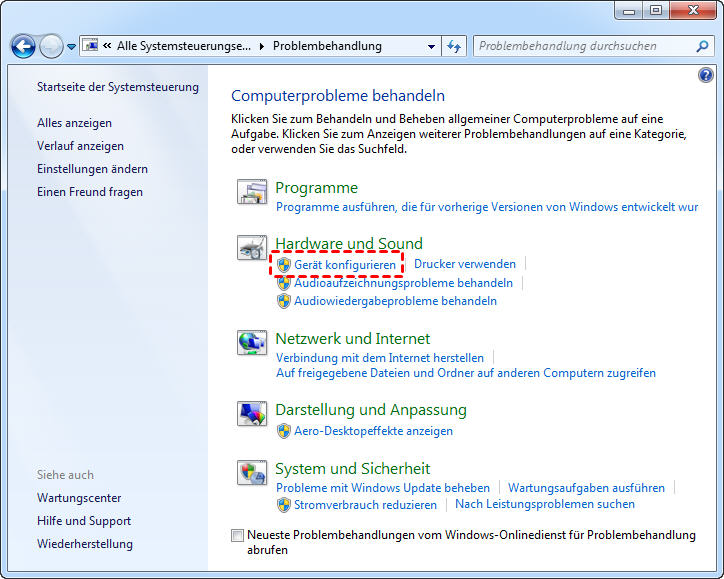Click the control panel icon in address bar
Screen dimensions: 724x579
tap(91, 45)
